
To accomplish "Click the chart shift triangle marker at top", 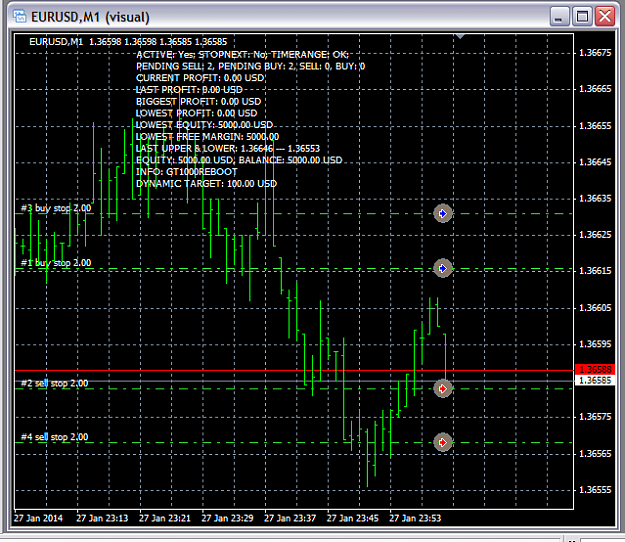I will tap(460, 36).
